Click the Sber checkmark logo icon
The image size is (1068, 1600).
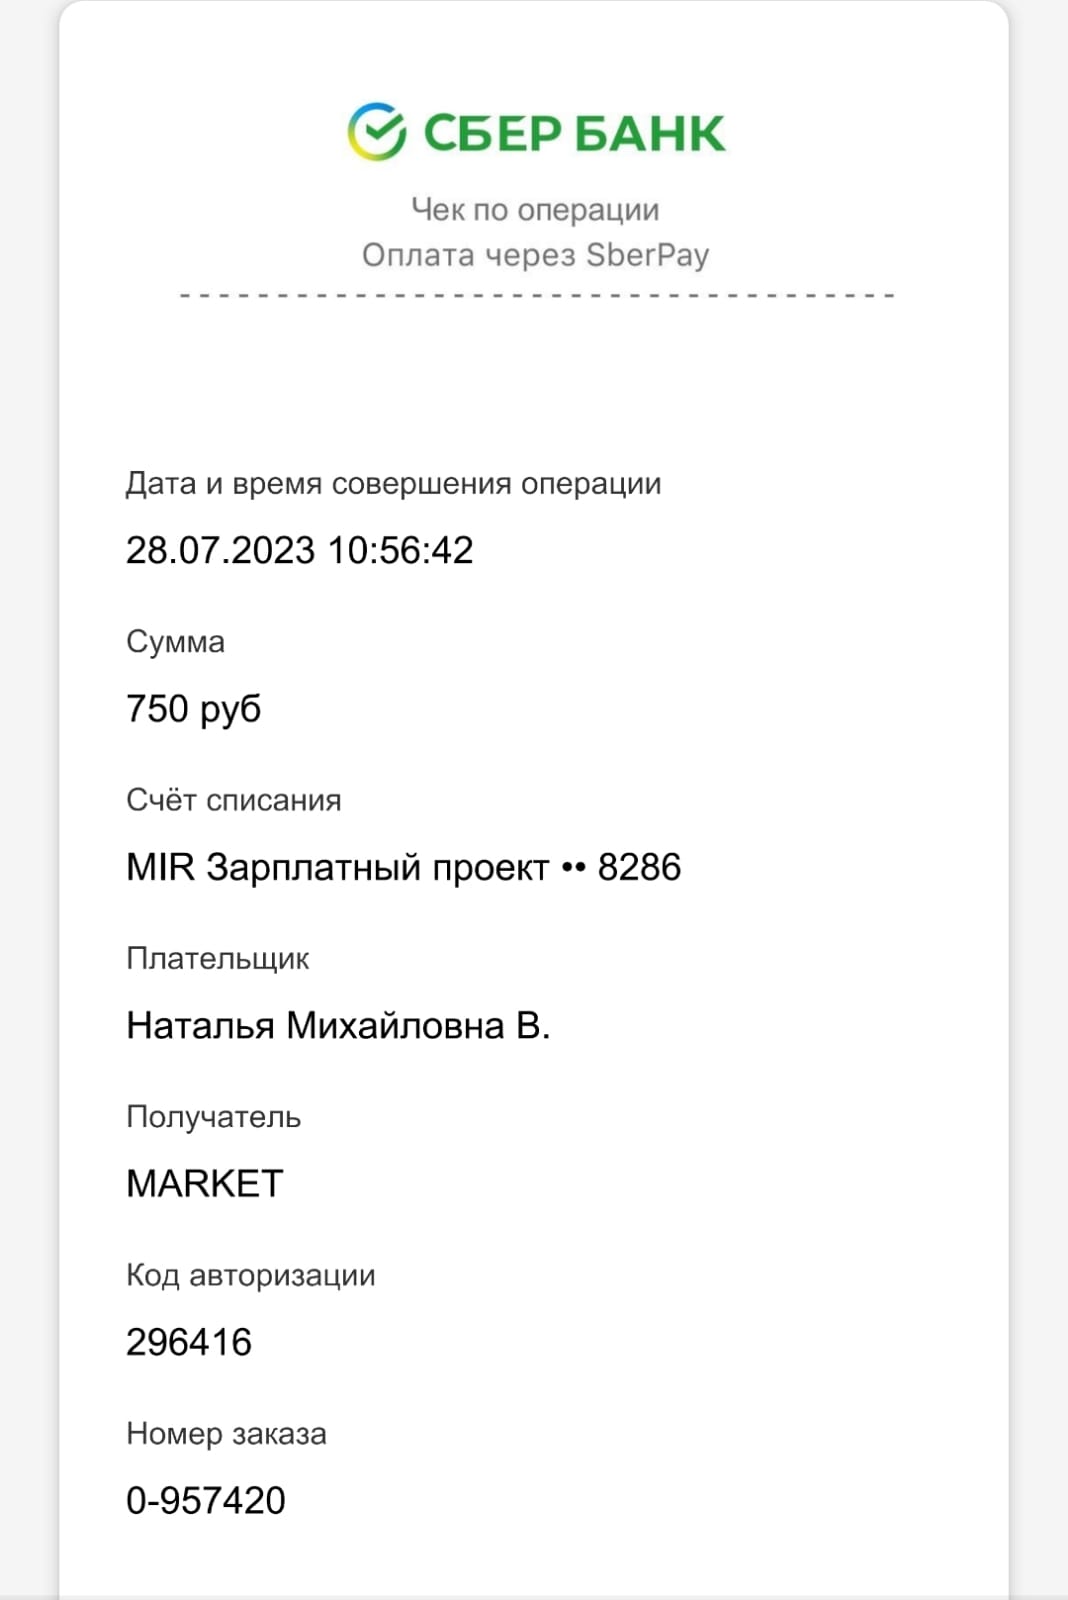[377, 132]
